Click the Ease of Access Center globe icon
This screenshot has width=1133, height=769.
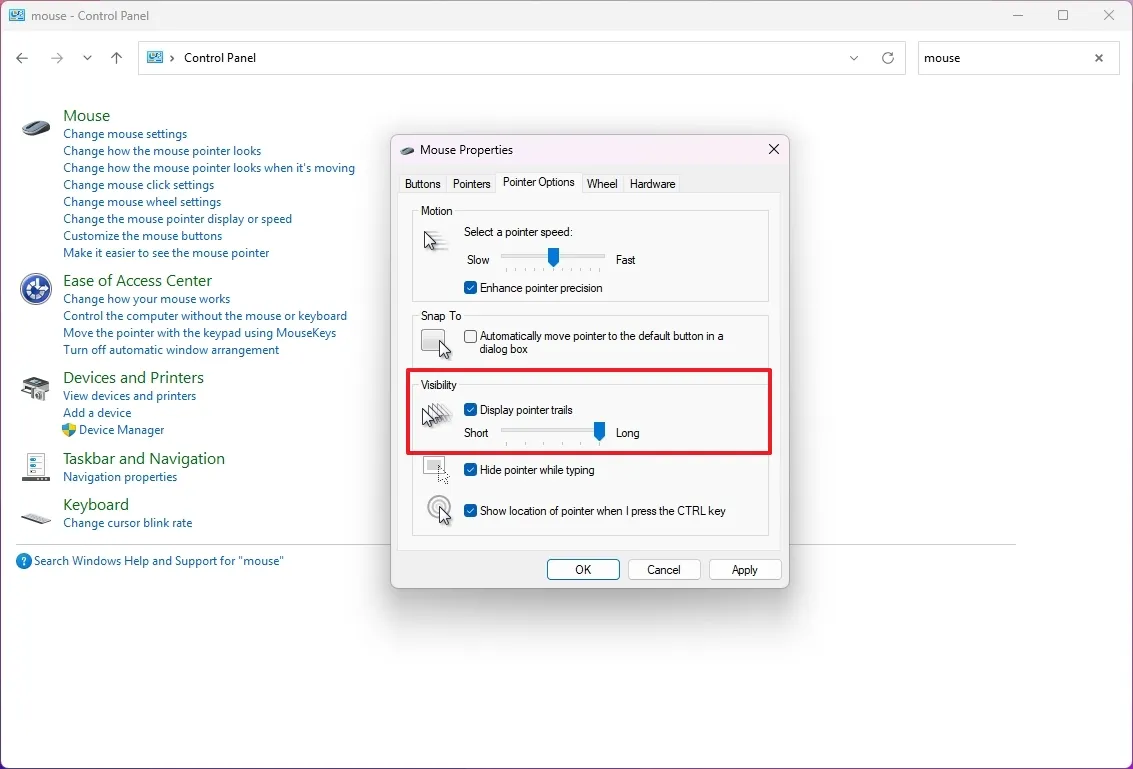tap(35, 289)
